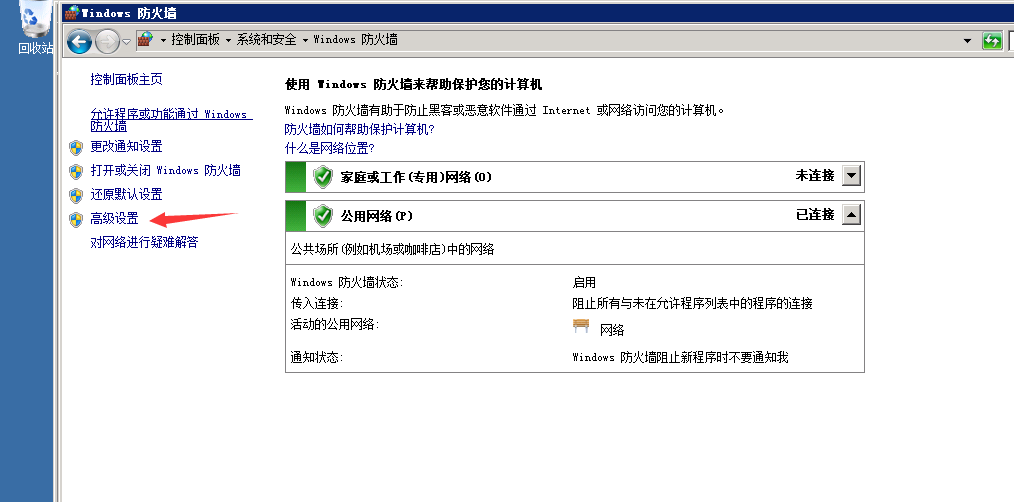Click shield icon beside 更改通知设置

(76, 147)
